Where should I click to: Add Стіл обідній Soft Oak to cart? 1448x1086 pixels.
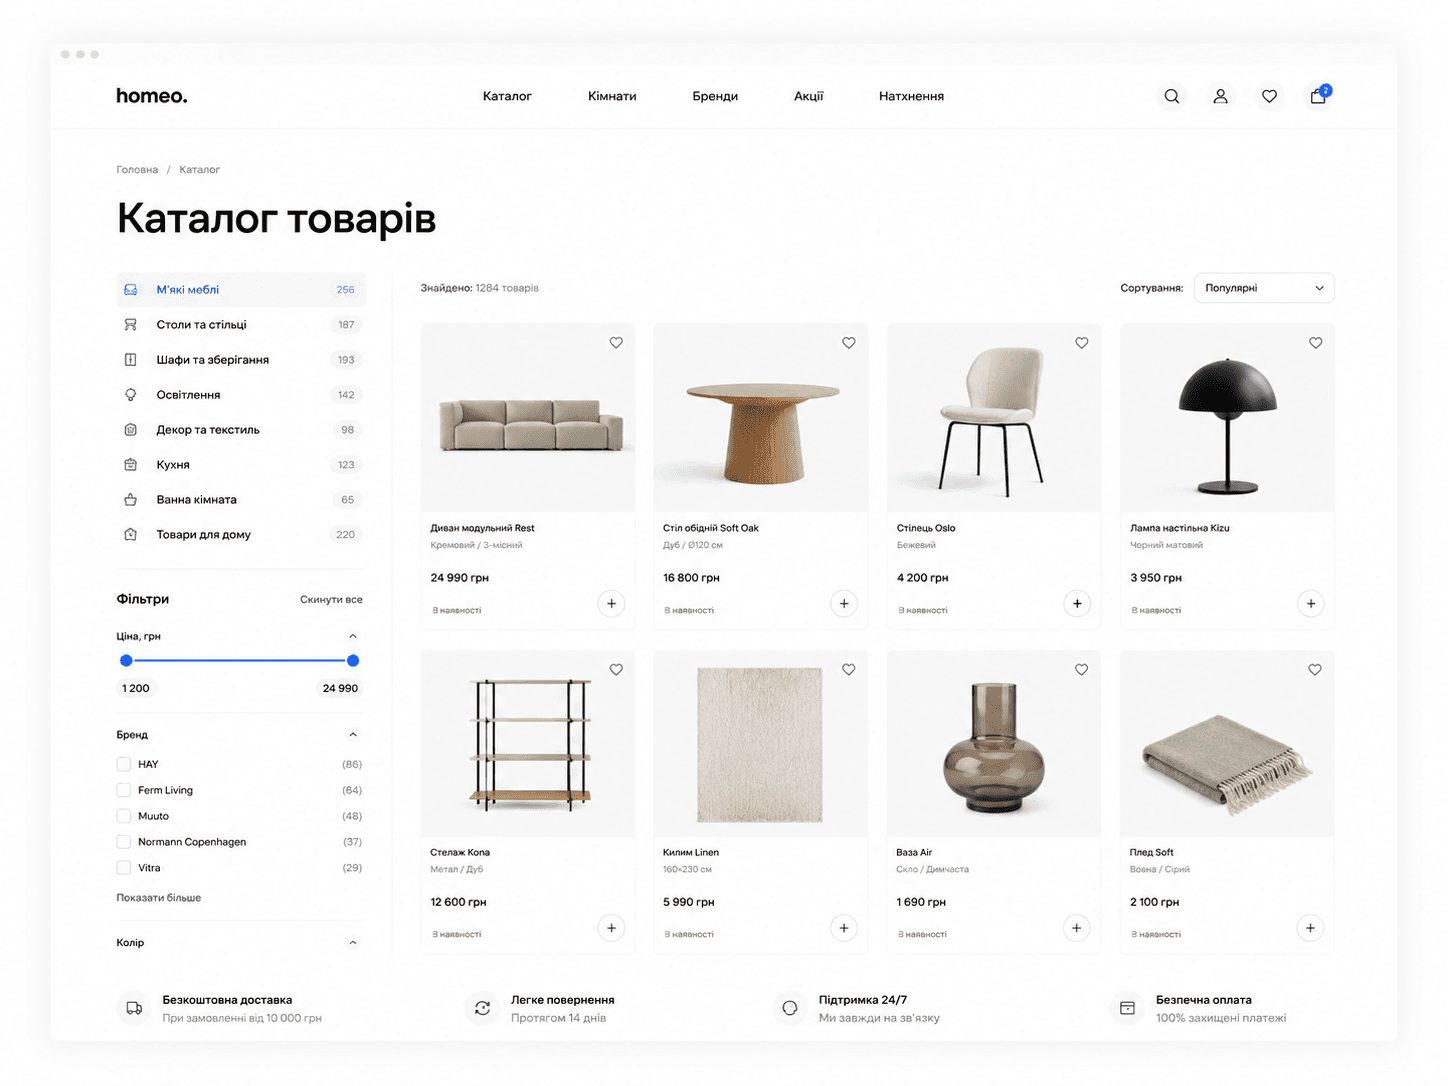click(x=844, y=603)
